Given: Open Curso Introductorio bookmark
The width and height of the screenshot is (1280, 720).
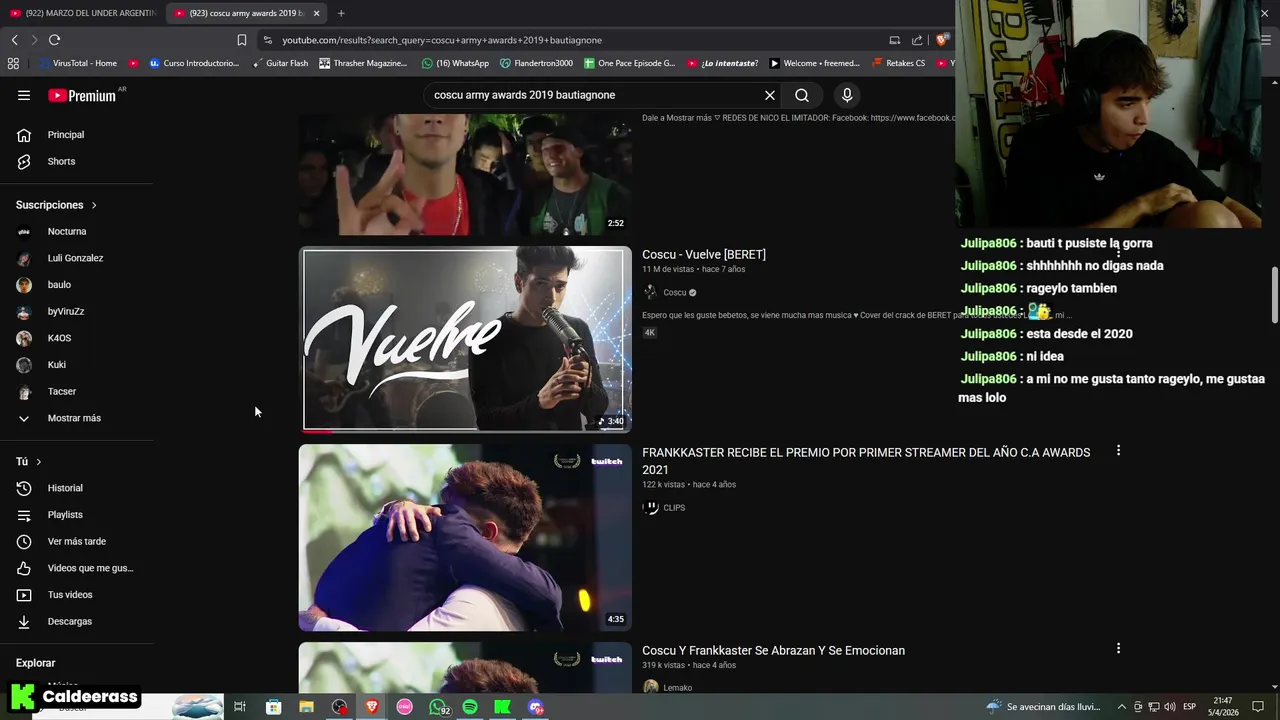Looking at the screenshot, I should [194, 63].
